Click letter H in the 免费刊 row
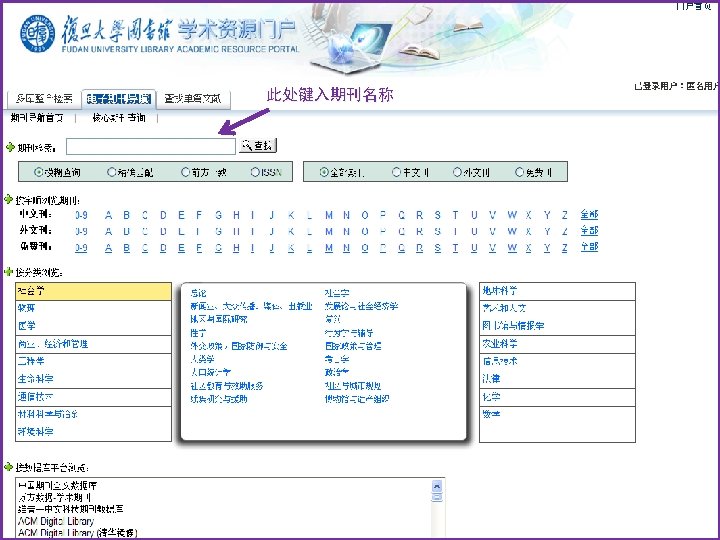Screen dimensions: 720x540 [x=236, y=248]
